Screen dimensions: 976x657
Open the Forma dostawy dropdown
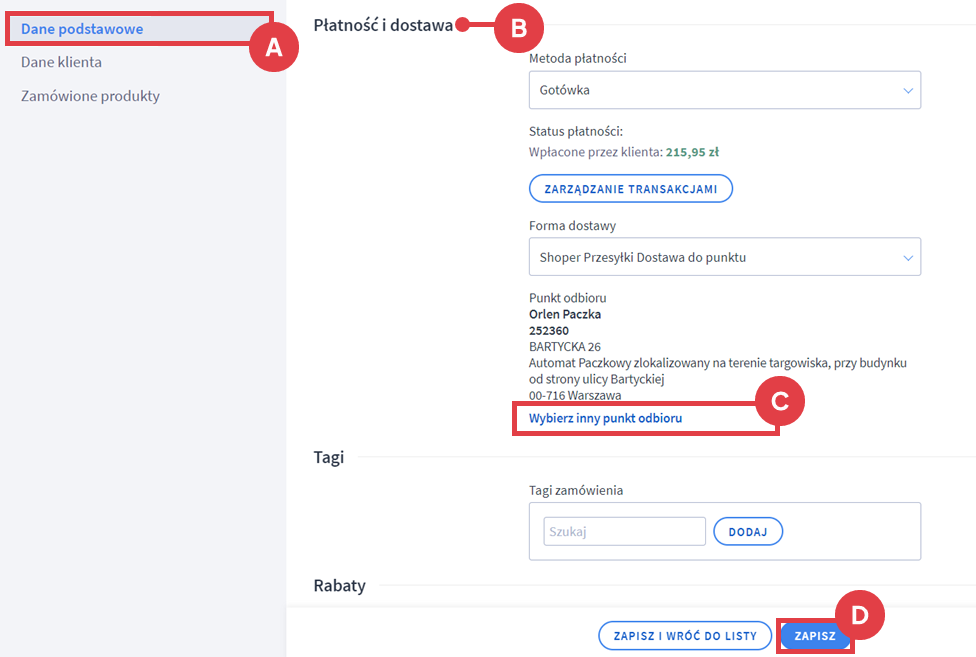click(724, 257)
